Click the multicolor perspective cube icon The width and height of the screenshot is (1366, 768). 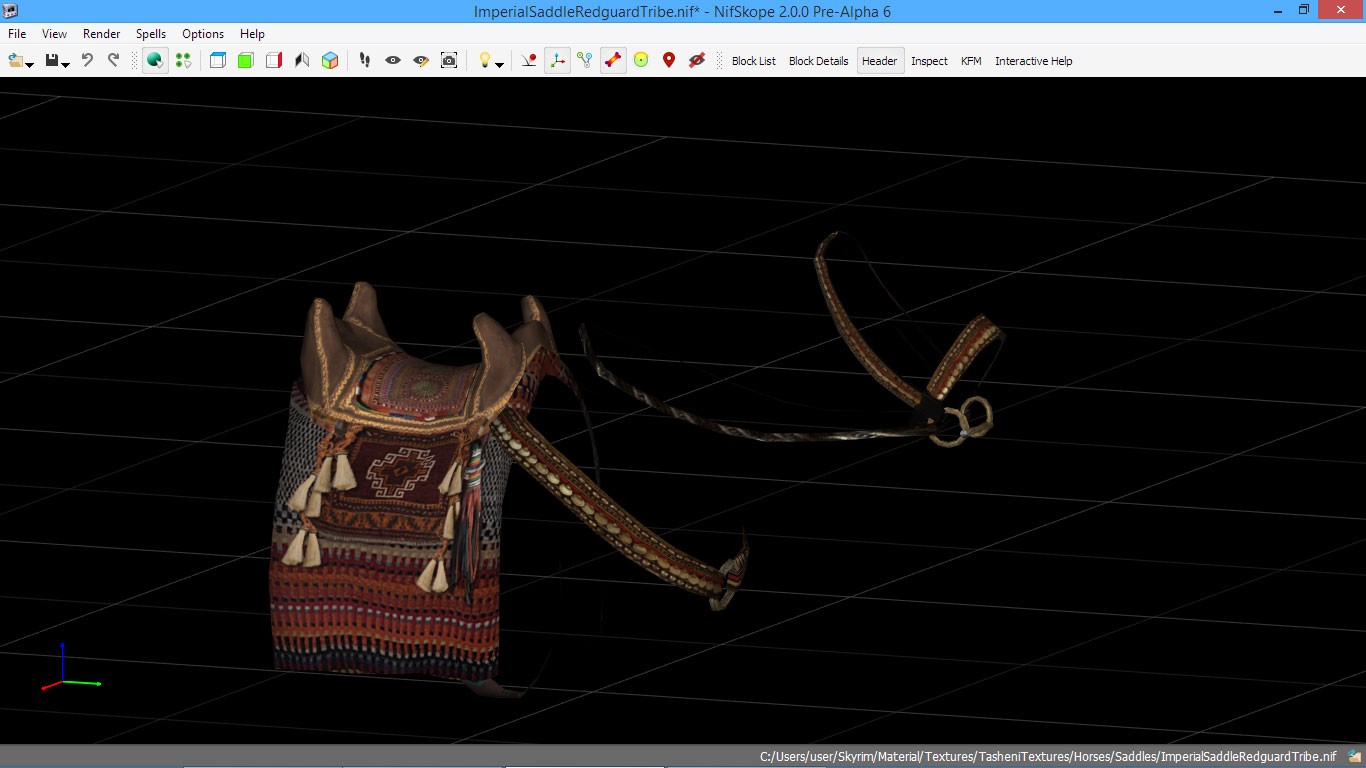click(330, 61)
